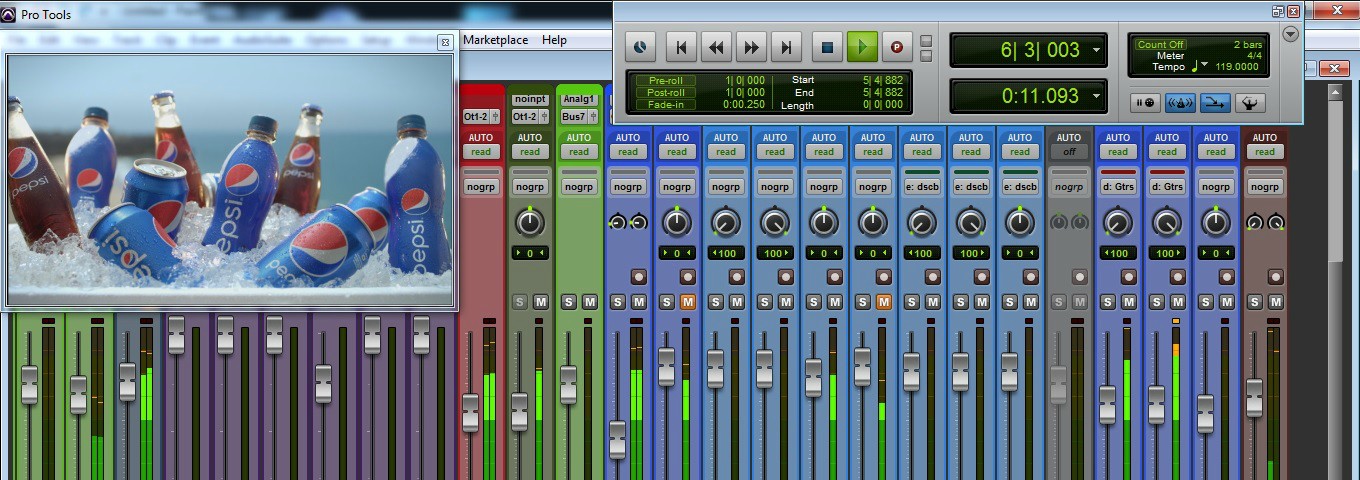The image size is (1360, 480).
Task: Enable the Post-roll option
Action: (x=665, y=92)
